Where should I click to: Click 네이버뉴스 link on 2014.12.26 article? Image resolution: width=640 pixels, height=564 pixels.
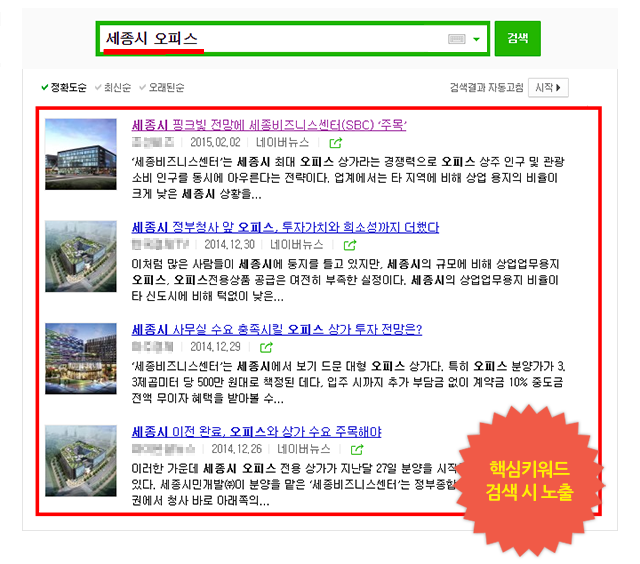(x=304, y=449)
